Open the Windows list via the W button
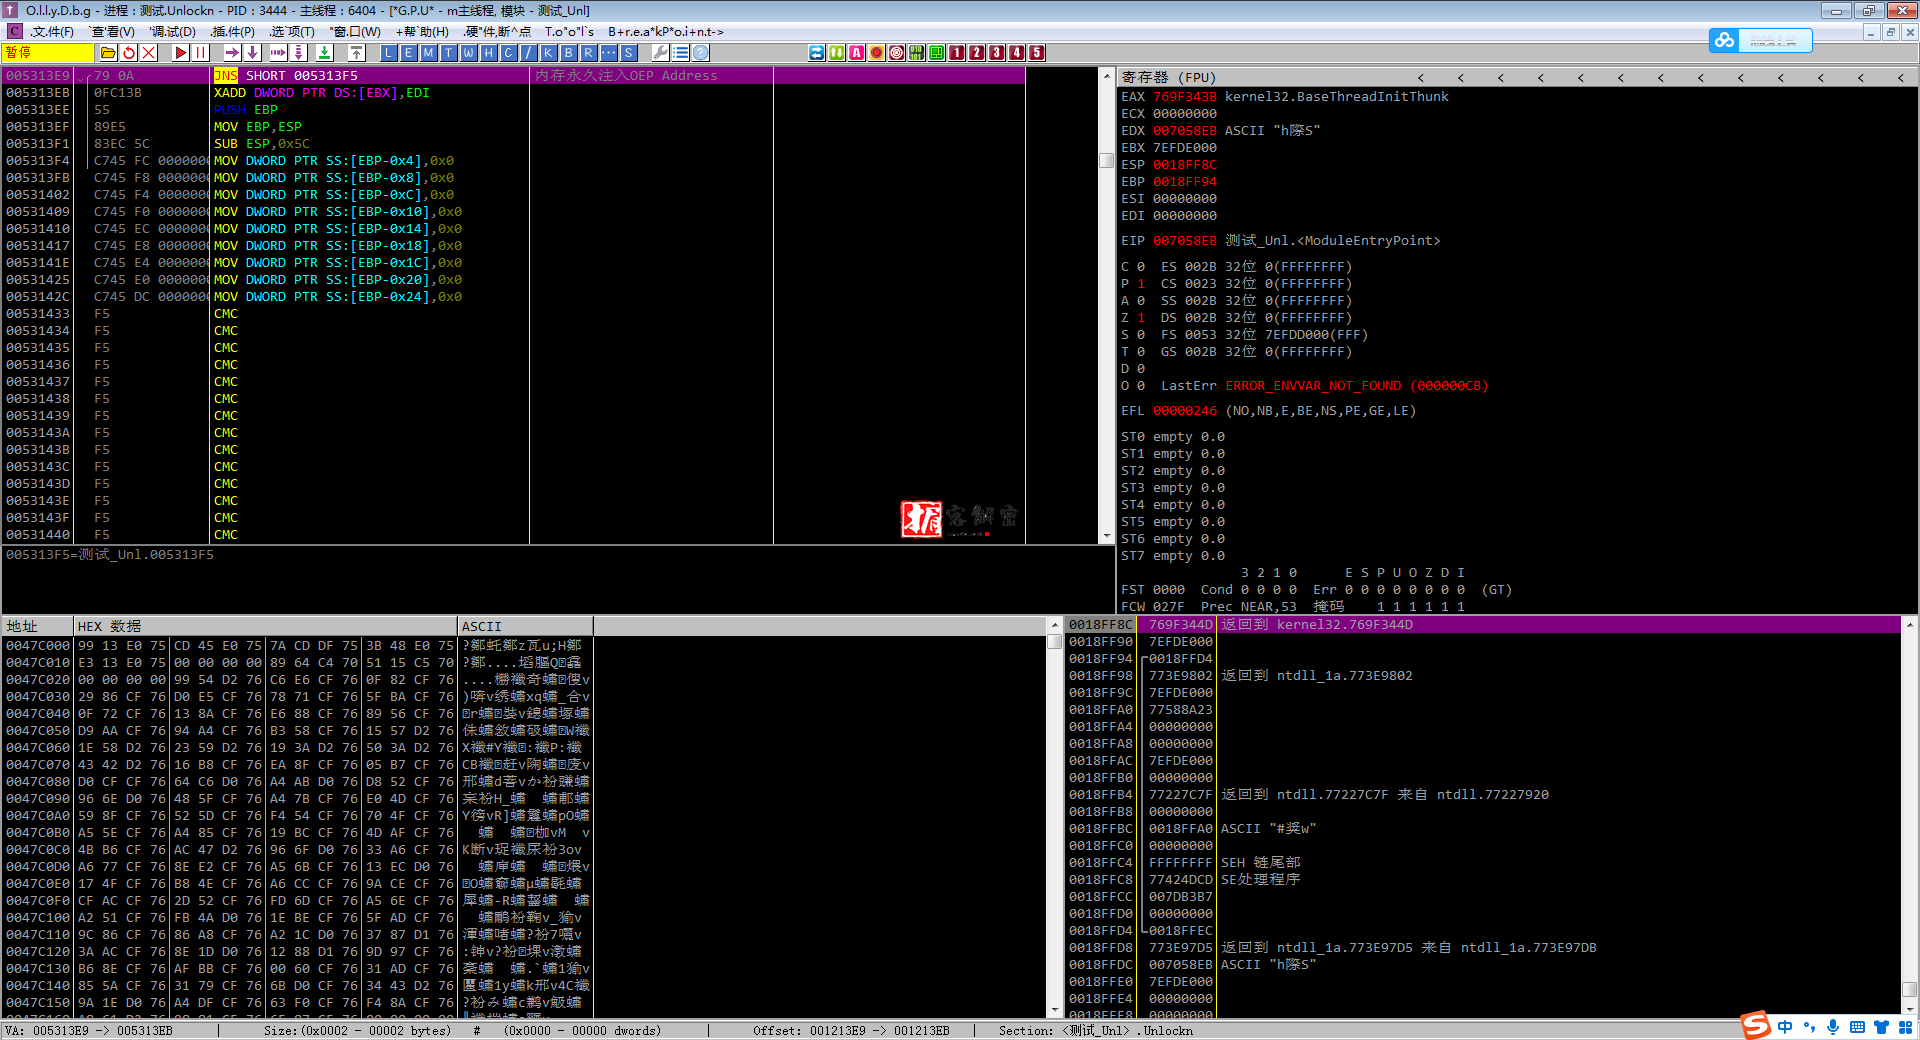Image resolution: width=1920 pixels, height=1040 pixels. pyautogui.click(x=469, y=53)
